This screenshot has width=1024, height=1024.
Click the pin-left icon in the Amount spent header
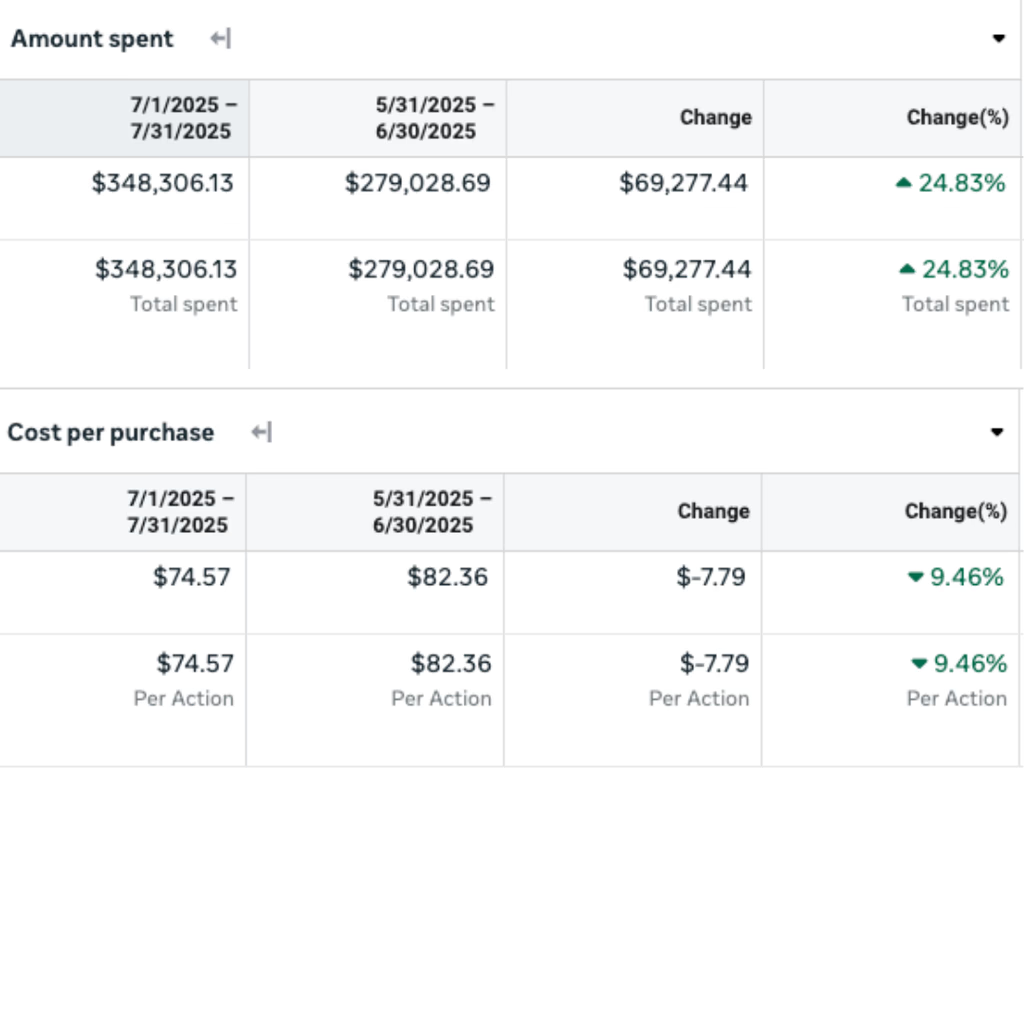pyautogui.click(x=218, y=39)
